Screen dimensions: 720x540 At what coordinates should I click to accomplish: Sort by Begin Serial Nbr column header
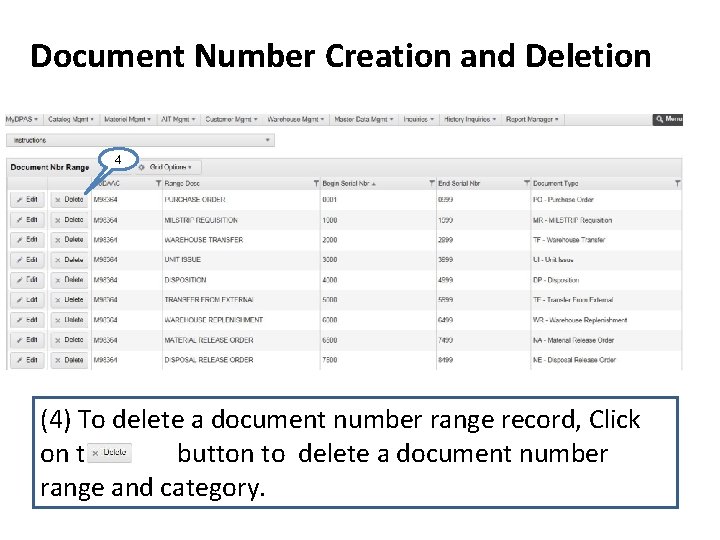pos(349,183)
